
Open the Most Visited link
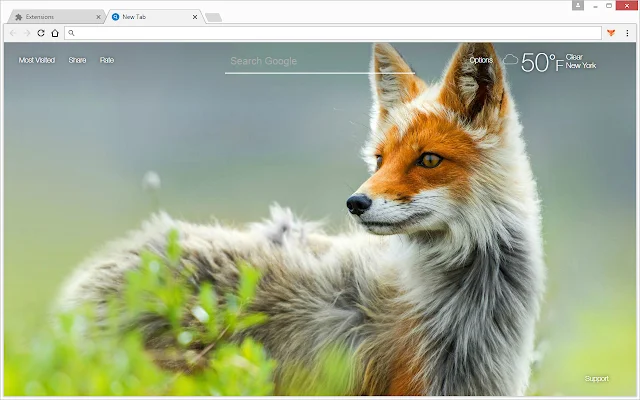point(37,60)
